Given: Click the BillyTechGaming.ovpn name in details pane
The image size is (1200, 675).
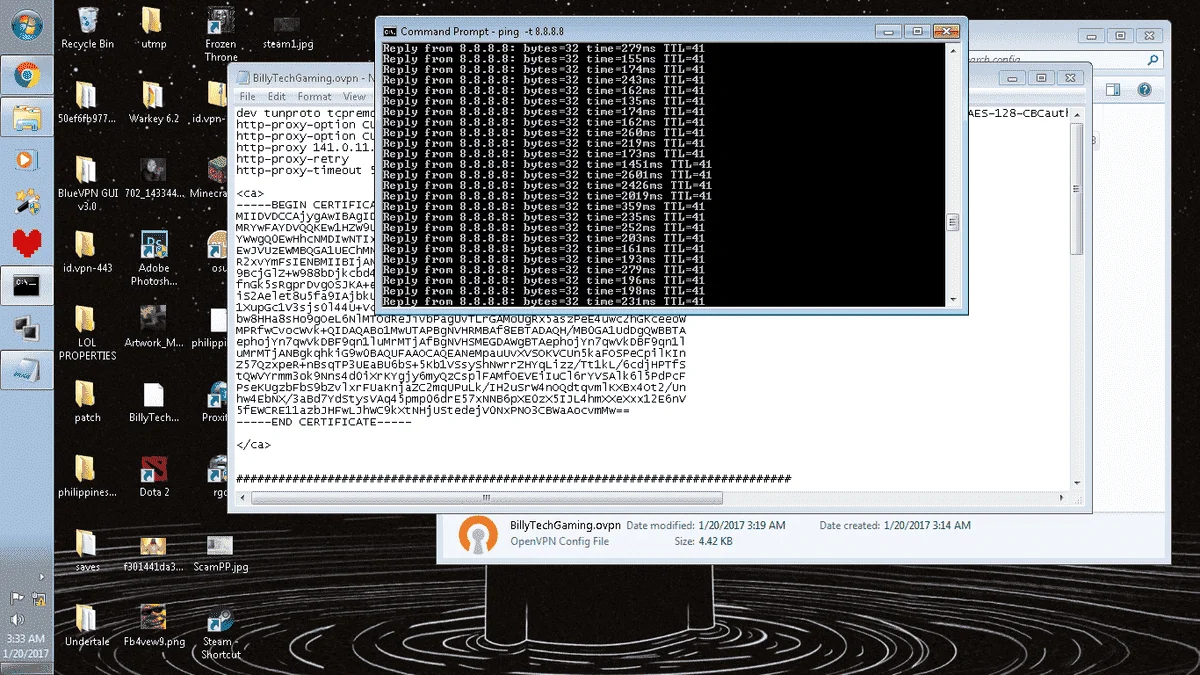Looking at the screenshot, I should click(x=565, y=525).
